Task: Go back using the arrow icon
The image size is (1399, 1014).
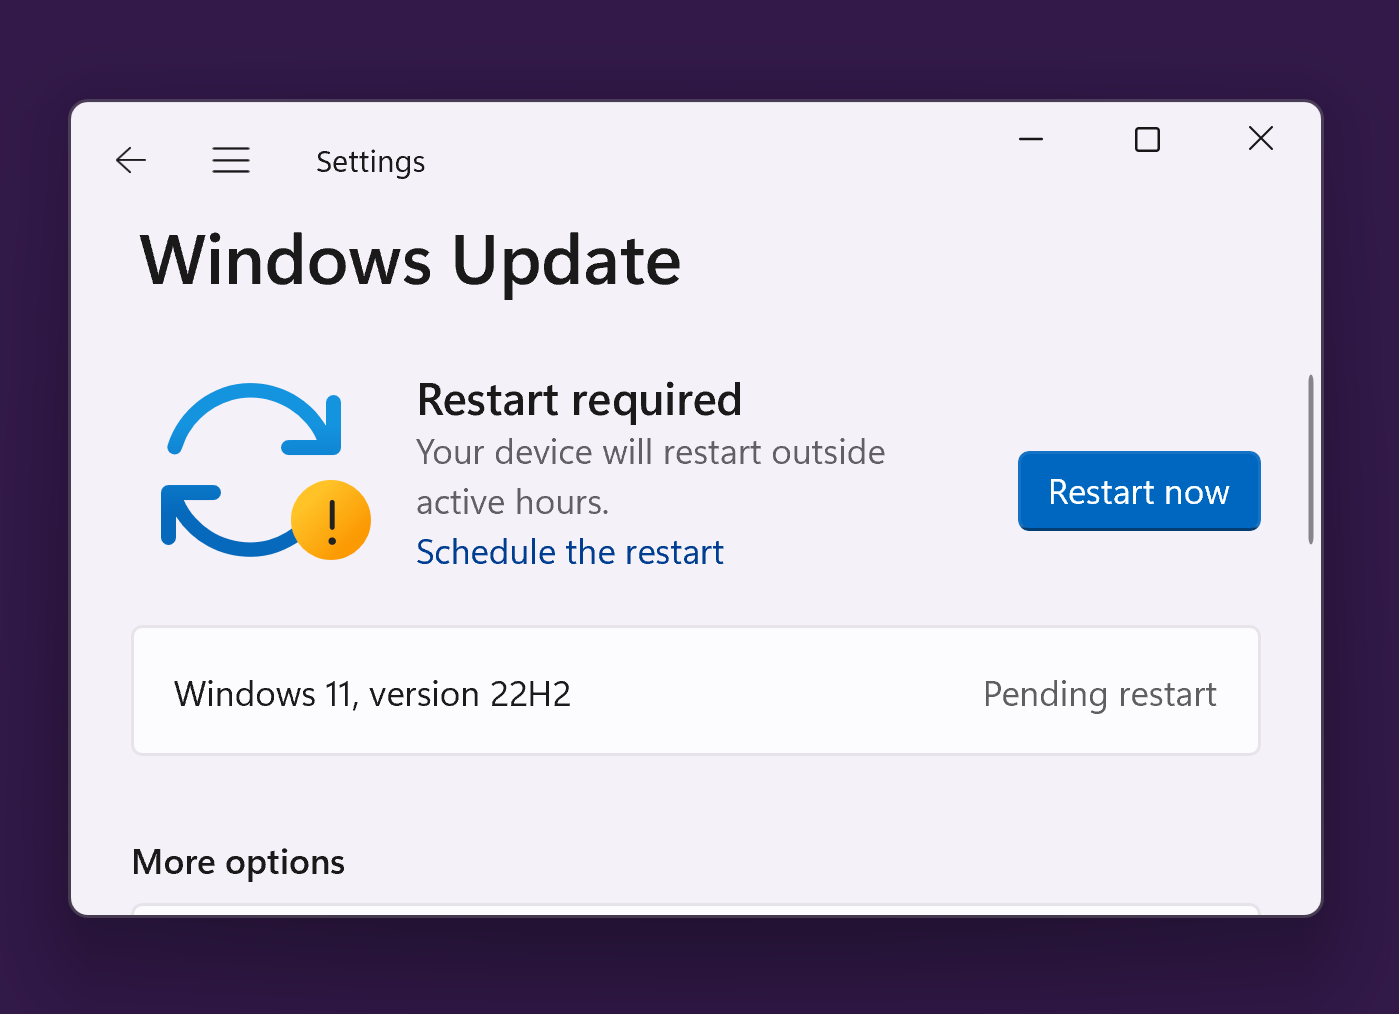Action: click(131, 160)
